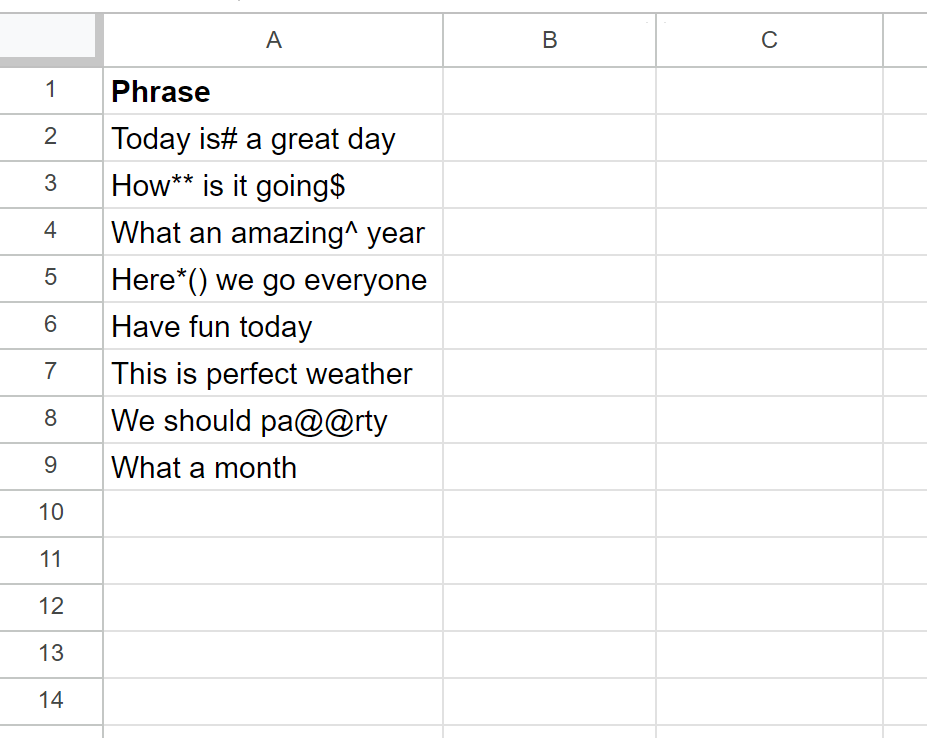
Task: Select 'This is perfect weather' cell
Action: click(273, 372)
